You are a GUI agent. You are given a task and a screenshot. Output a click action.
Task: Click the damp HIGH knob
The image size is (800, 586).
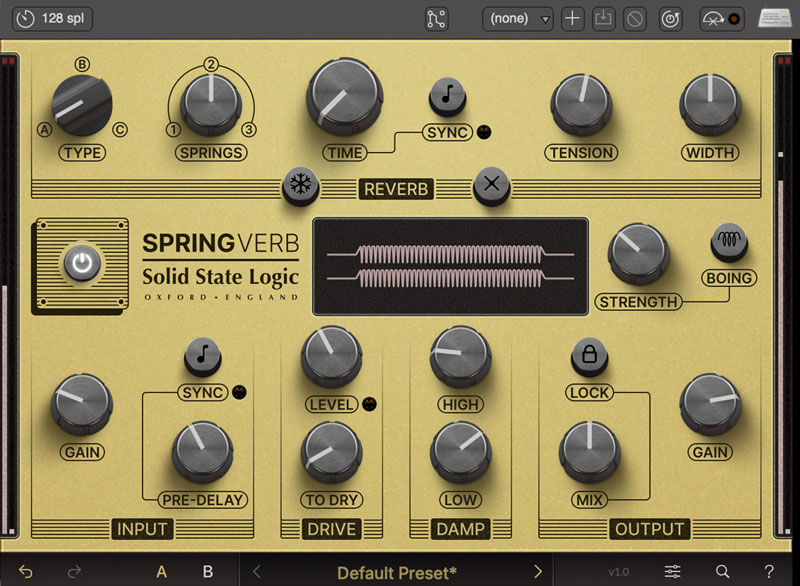click(461, 356)
